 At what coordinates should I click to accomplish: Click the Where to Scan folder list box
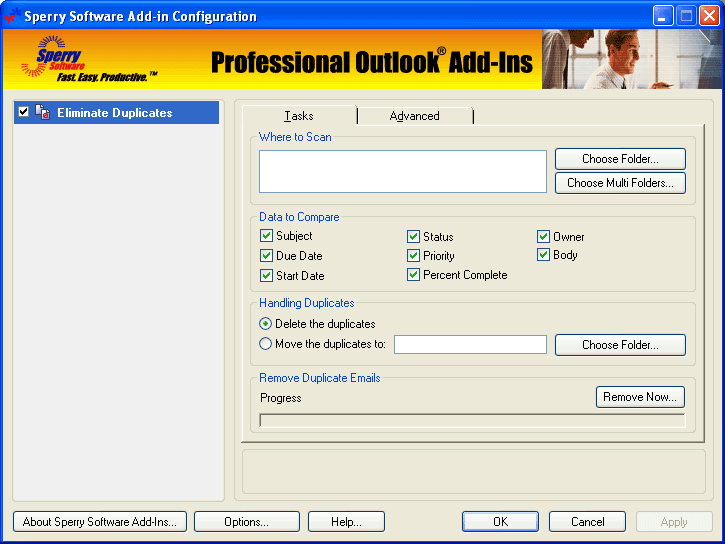403,171
